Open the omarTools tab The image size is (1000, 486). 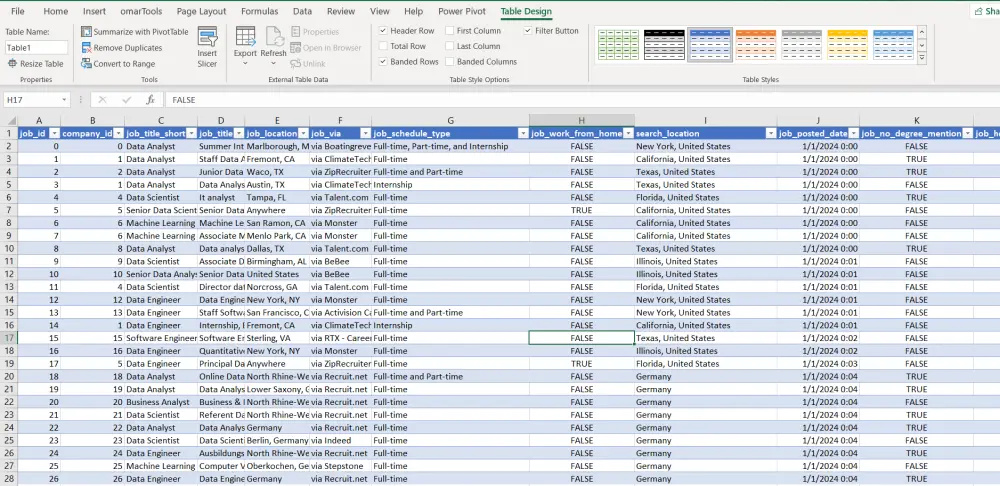(x=141, y=11)
